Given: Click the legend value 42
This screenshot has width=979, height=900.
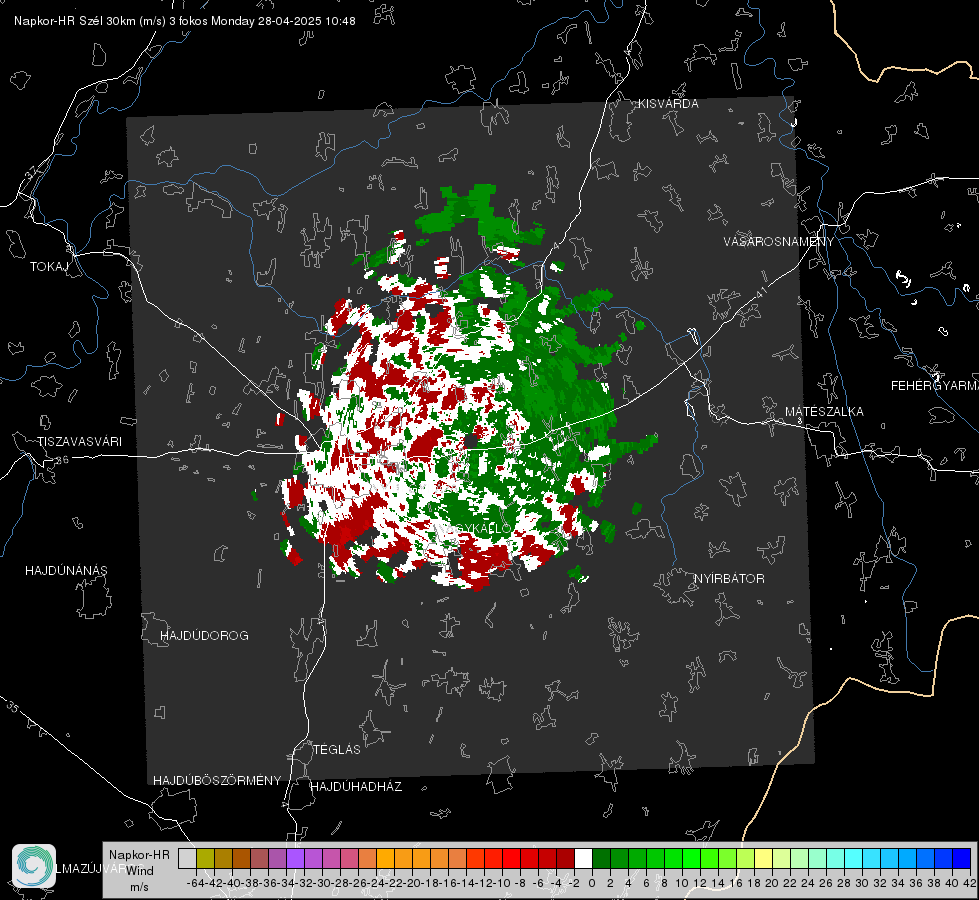Looking at the screenshot, I should (x=969, y=883).
